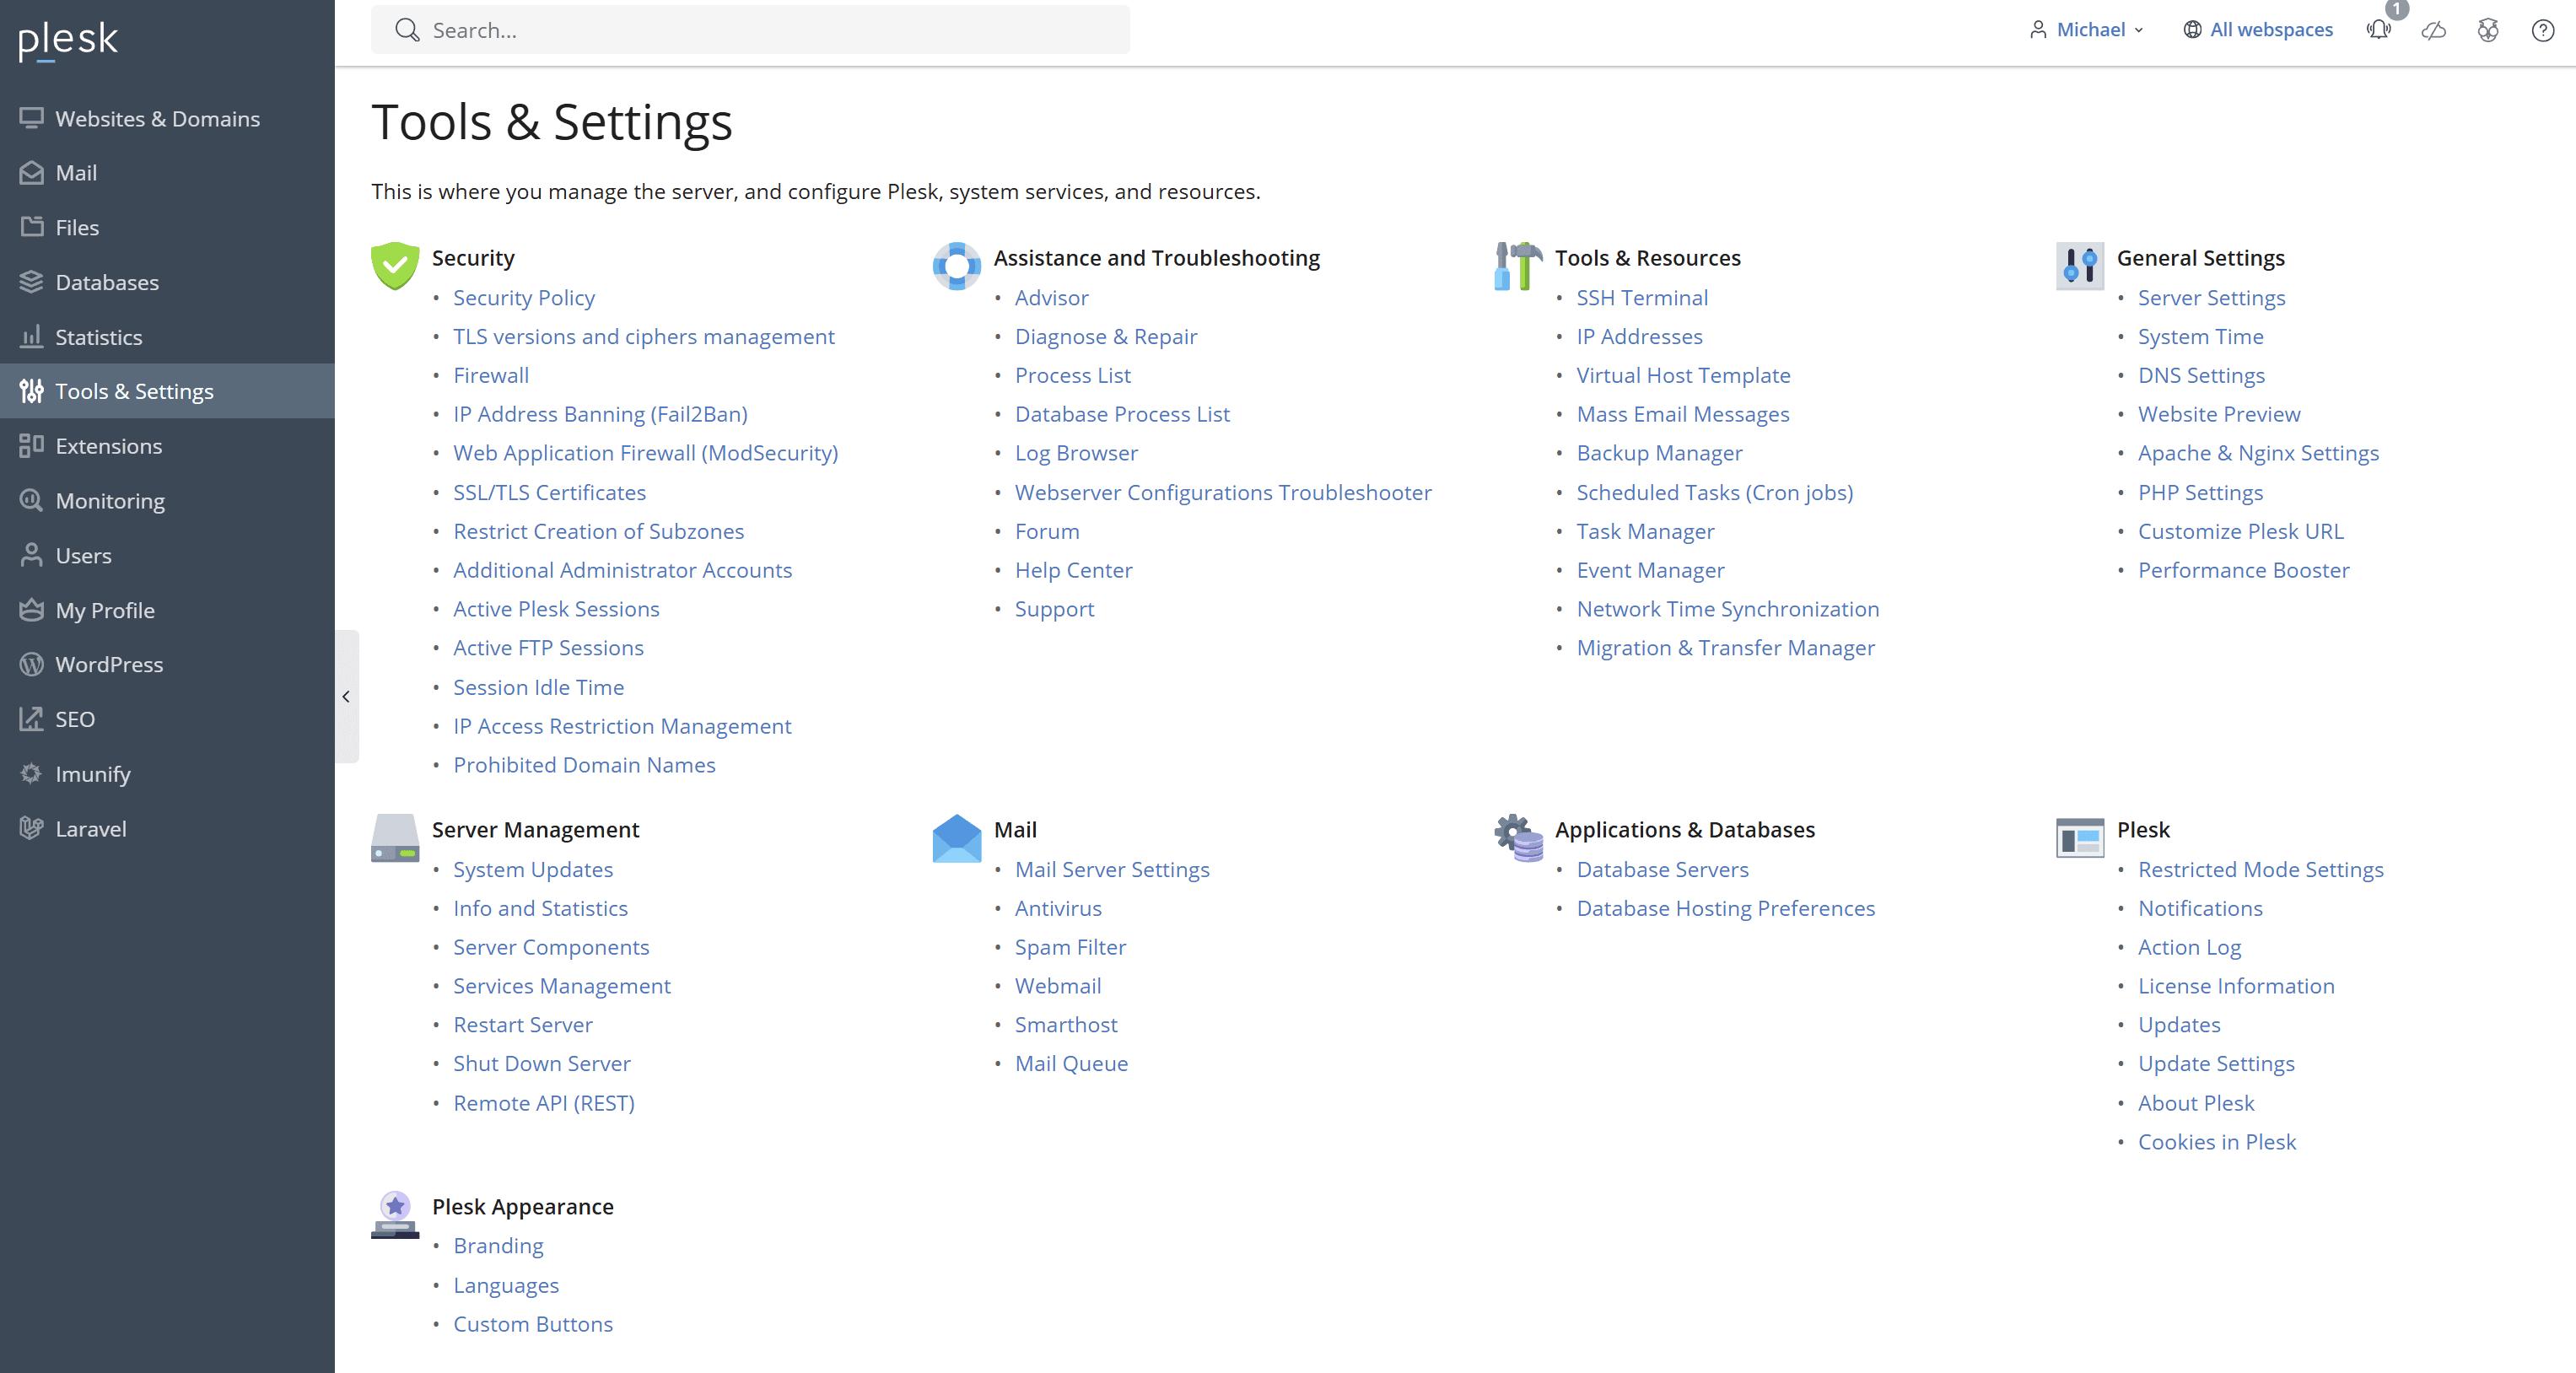This screenshot has height=1373, width=2576.
Task: Focus the Search input field
Action: (x=750, y=30)
